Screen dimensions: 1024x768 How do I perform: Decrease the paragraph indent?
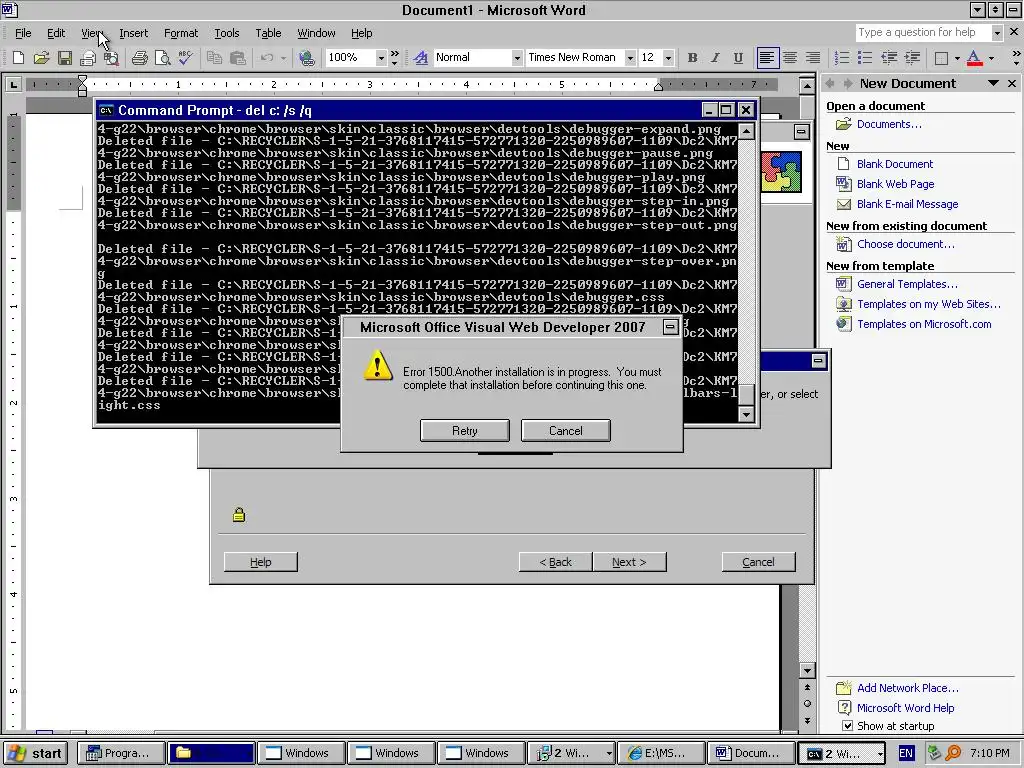coord(889,57)
